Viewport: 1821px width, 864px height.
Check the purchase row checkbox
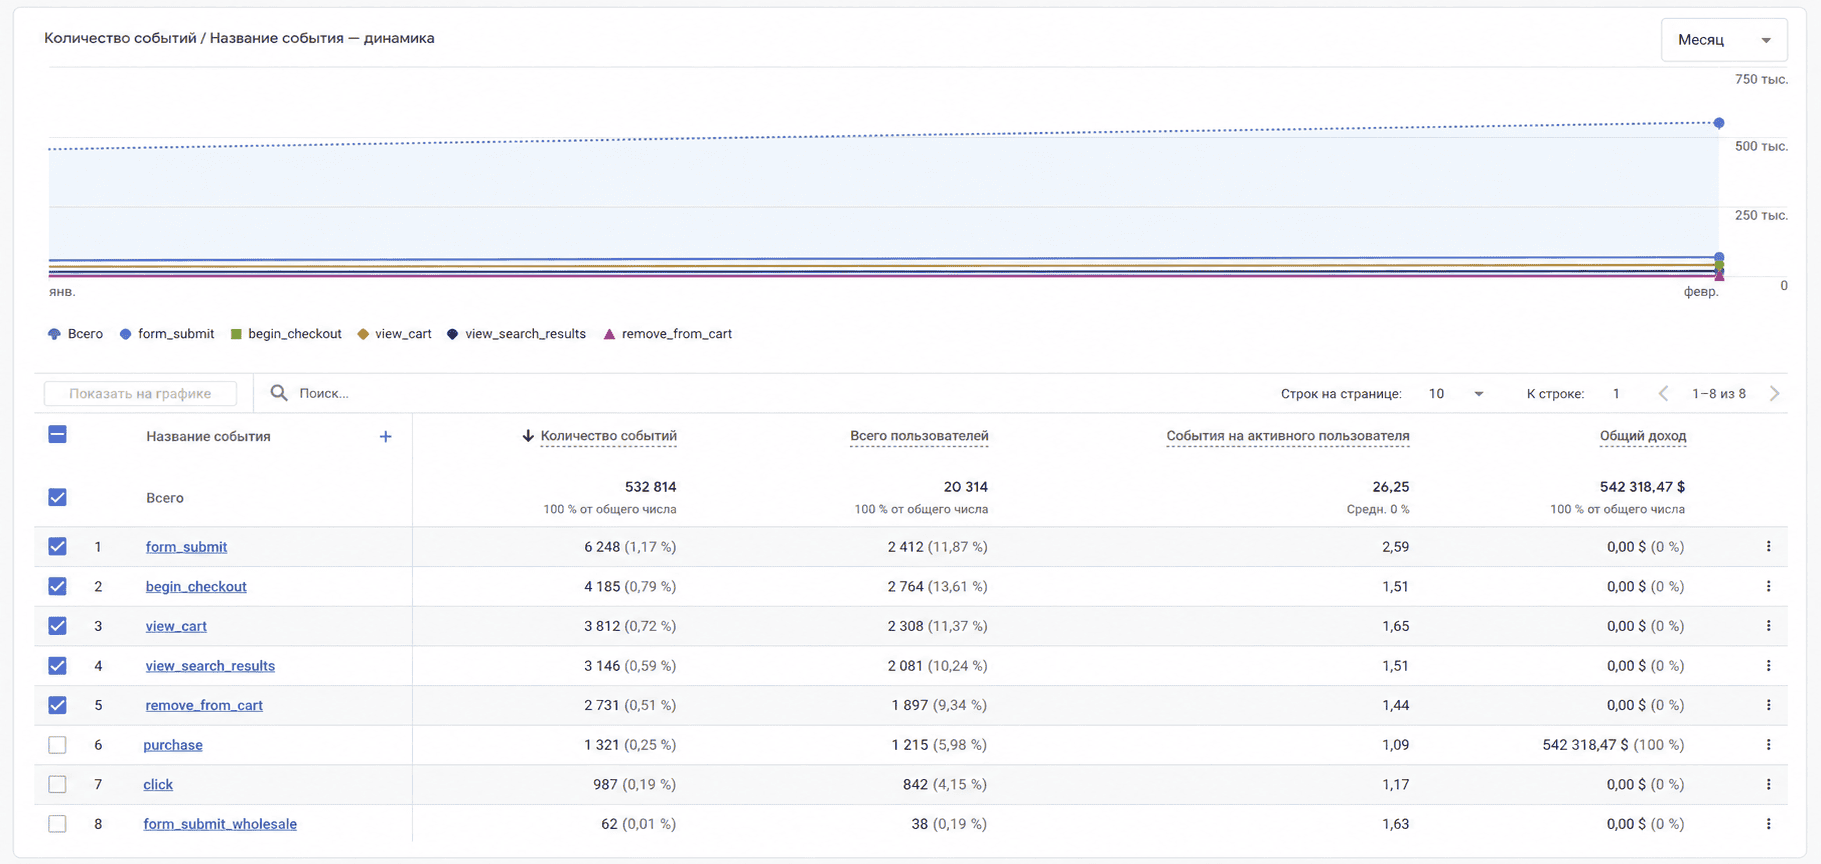pos(57,745)
